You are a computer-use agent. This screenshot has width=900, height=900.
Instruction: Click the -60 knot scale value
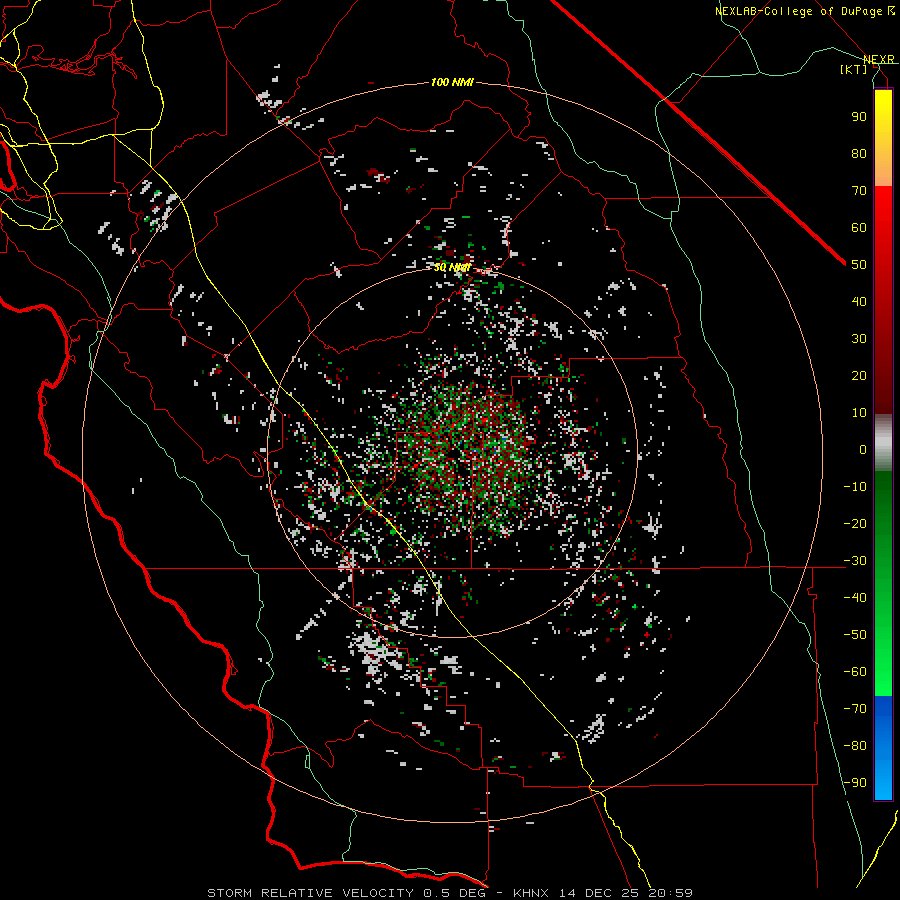click(855, 672)
